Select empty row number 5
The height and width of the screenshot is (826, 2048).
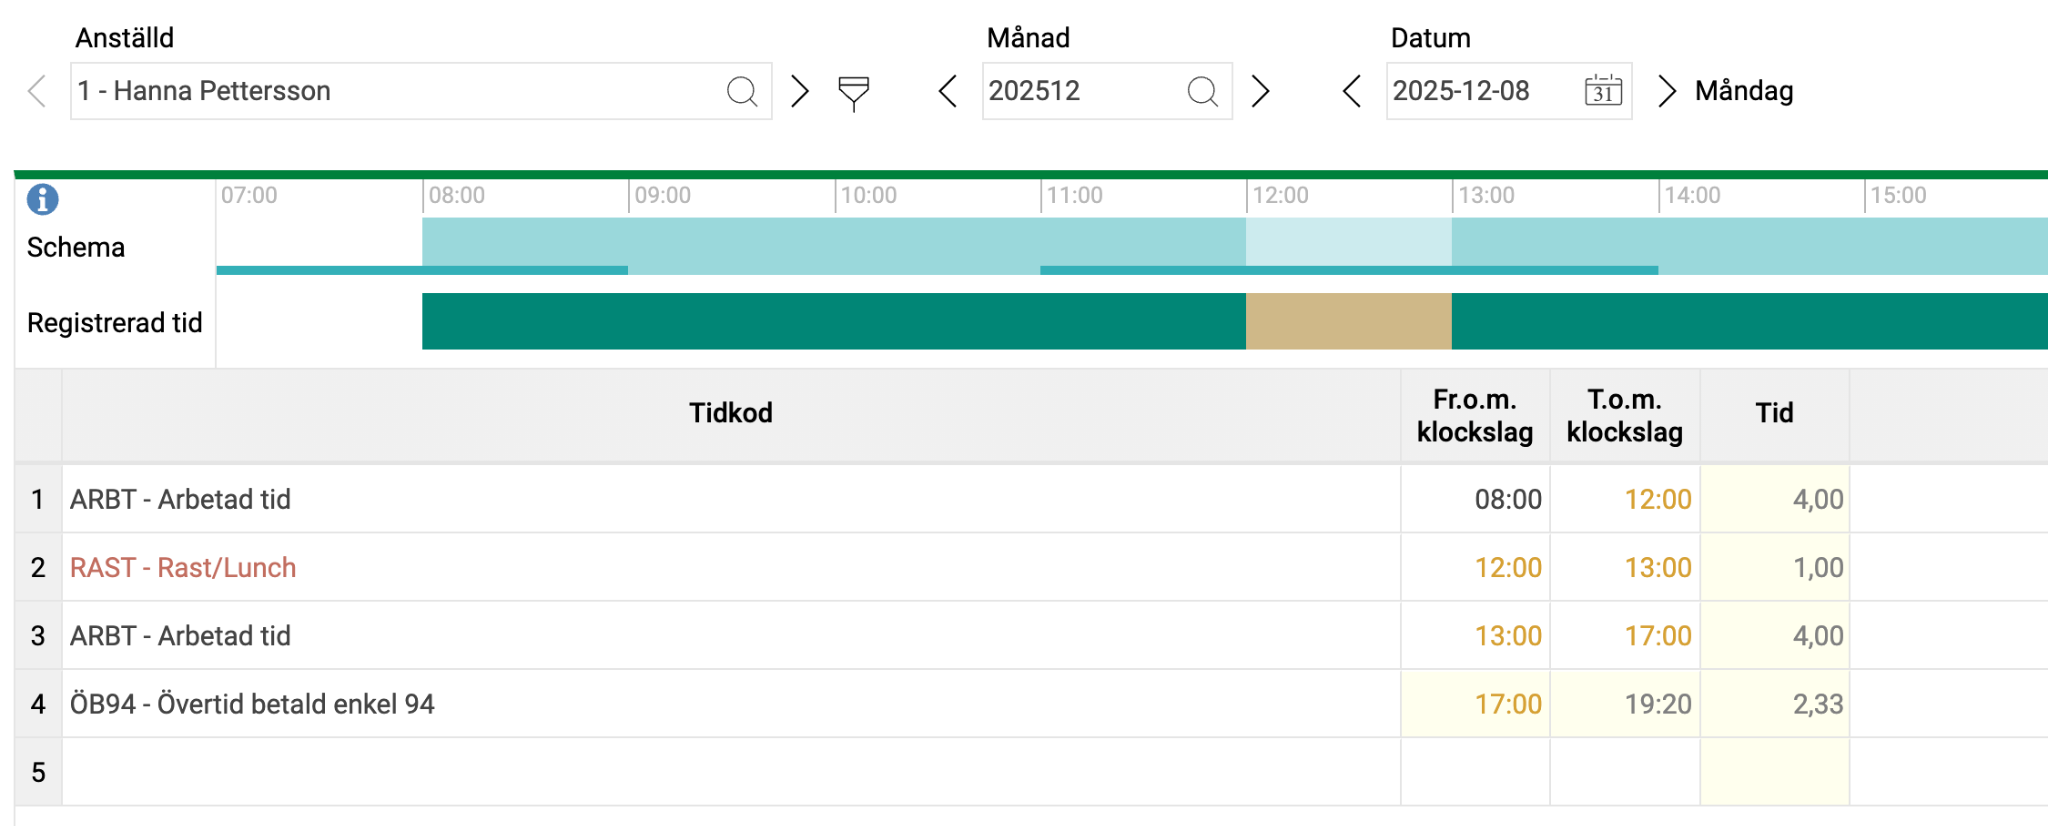(x=38, y=772)
